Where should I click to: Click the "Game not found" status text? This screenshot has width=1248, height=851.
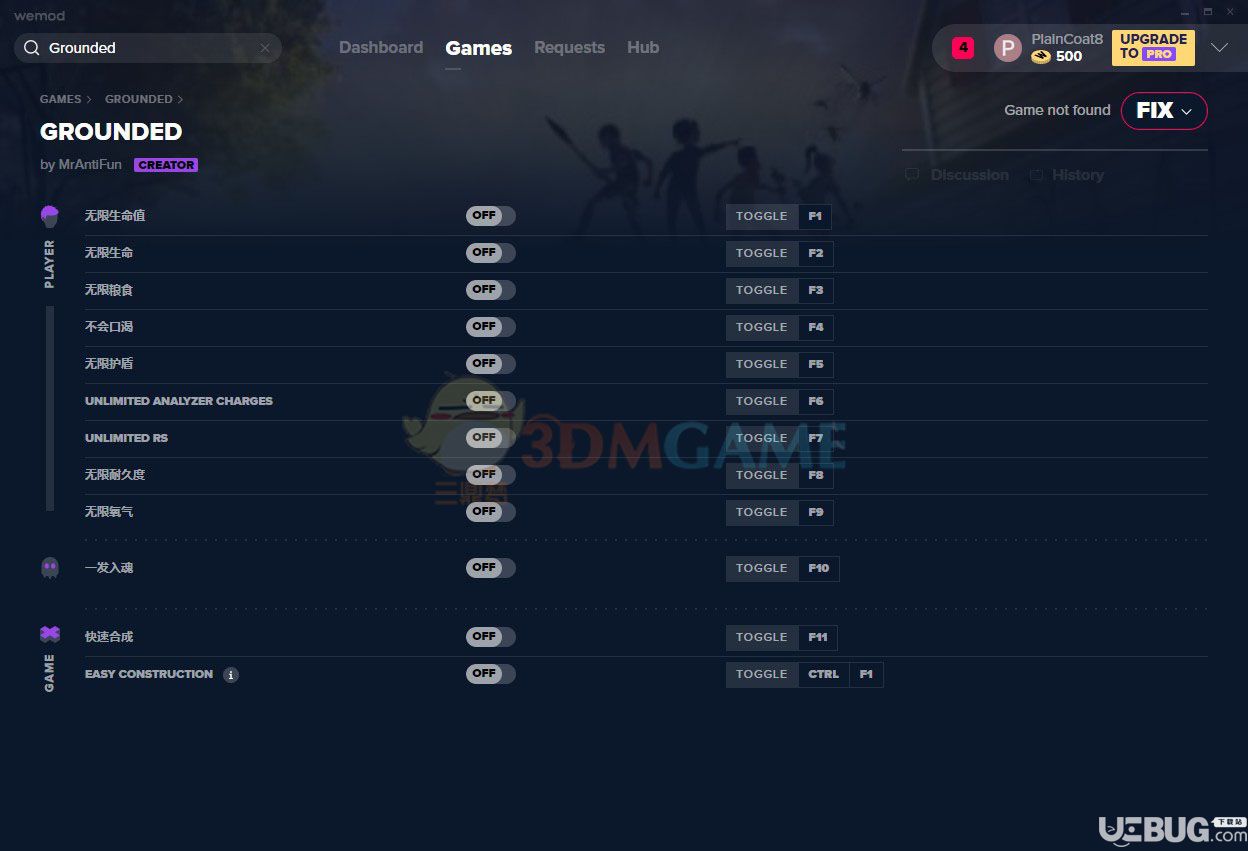tap(1057, 110)
